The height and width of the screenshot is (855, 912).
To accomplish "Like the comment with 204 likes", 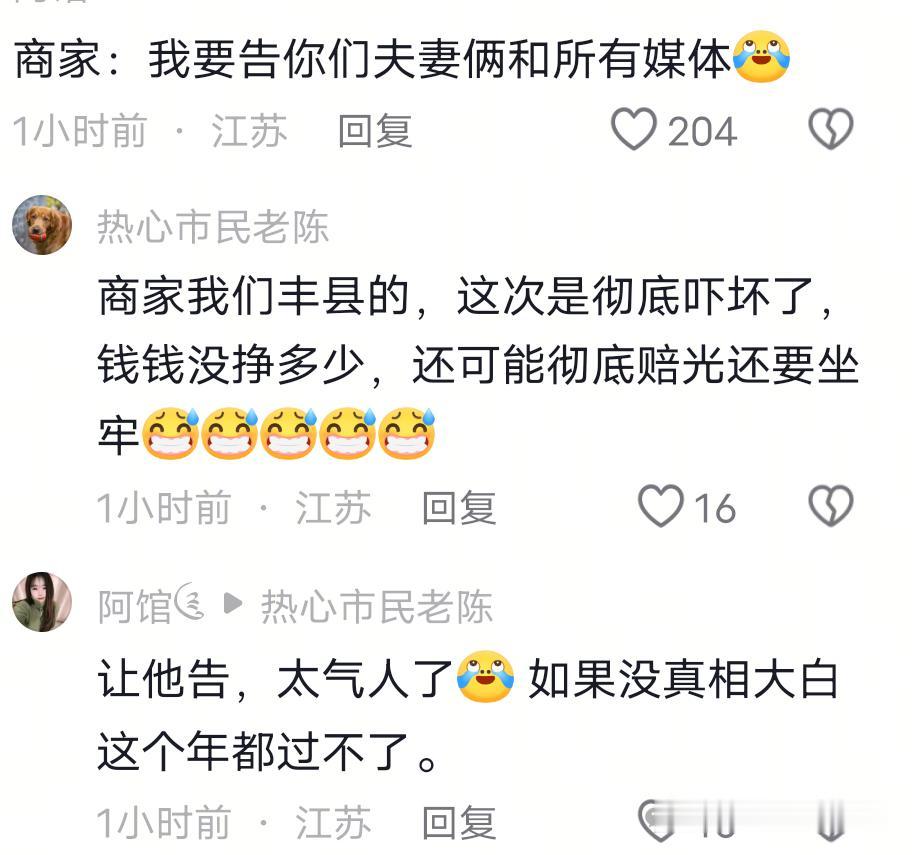I will 633,129.
